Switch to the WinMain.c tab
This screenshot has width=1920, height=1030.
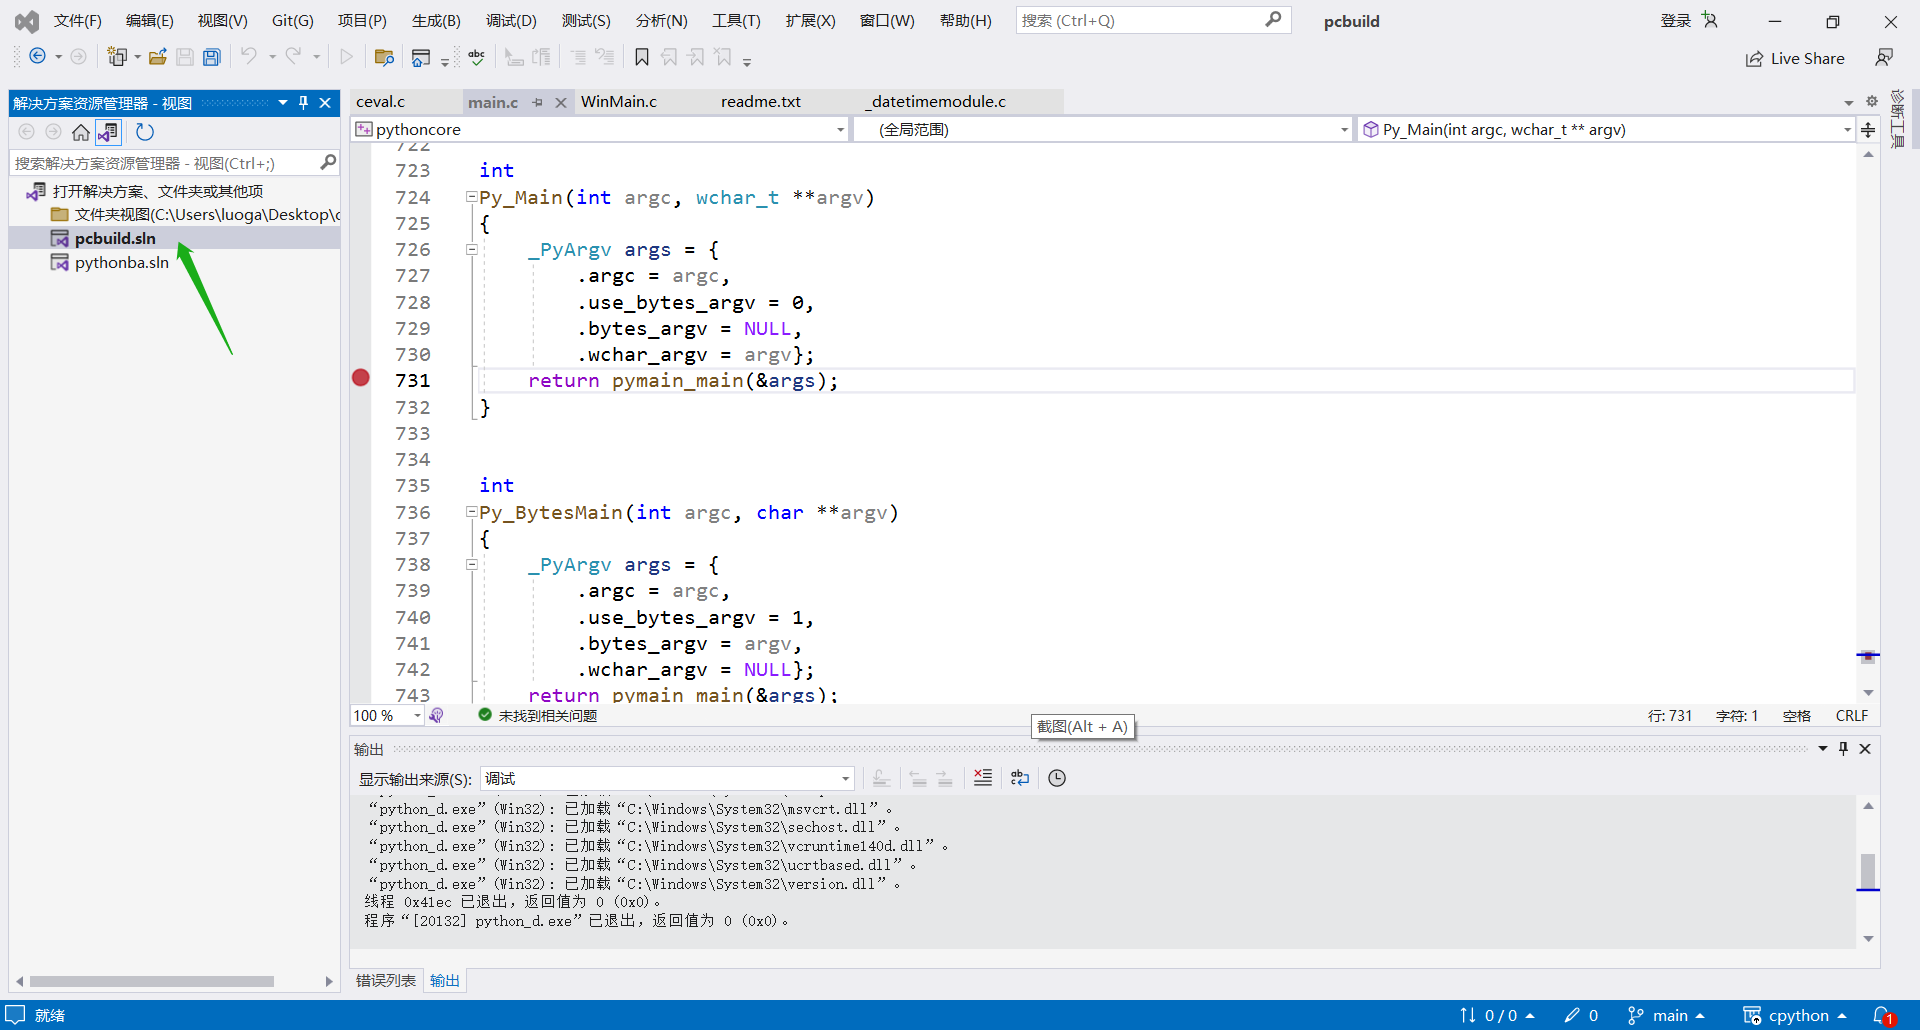[618, 101]
